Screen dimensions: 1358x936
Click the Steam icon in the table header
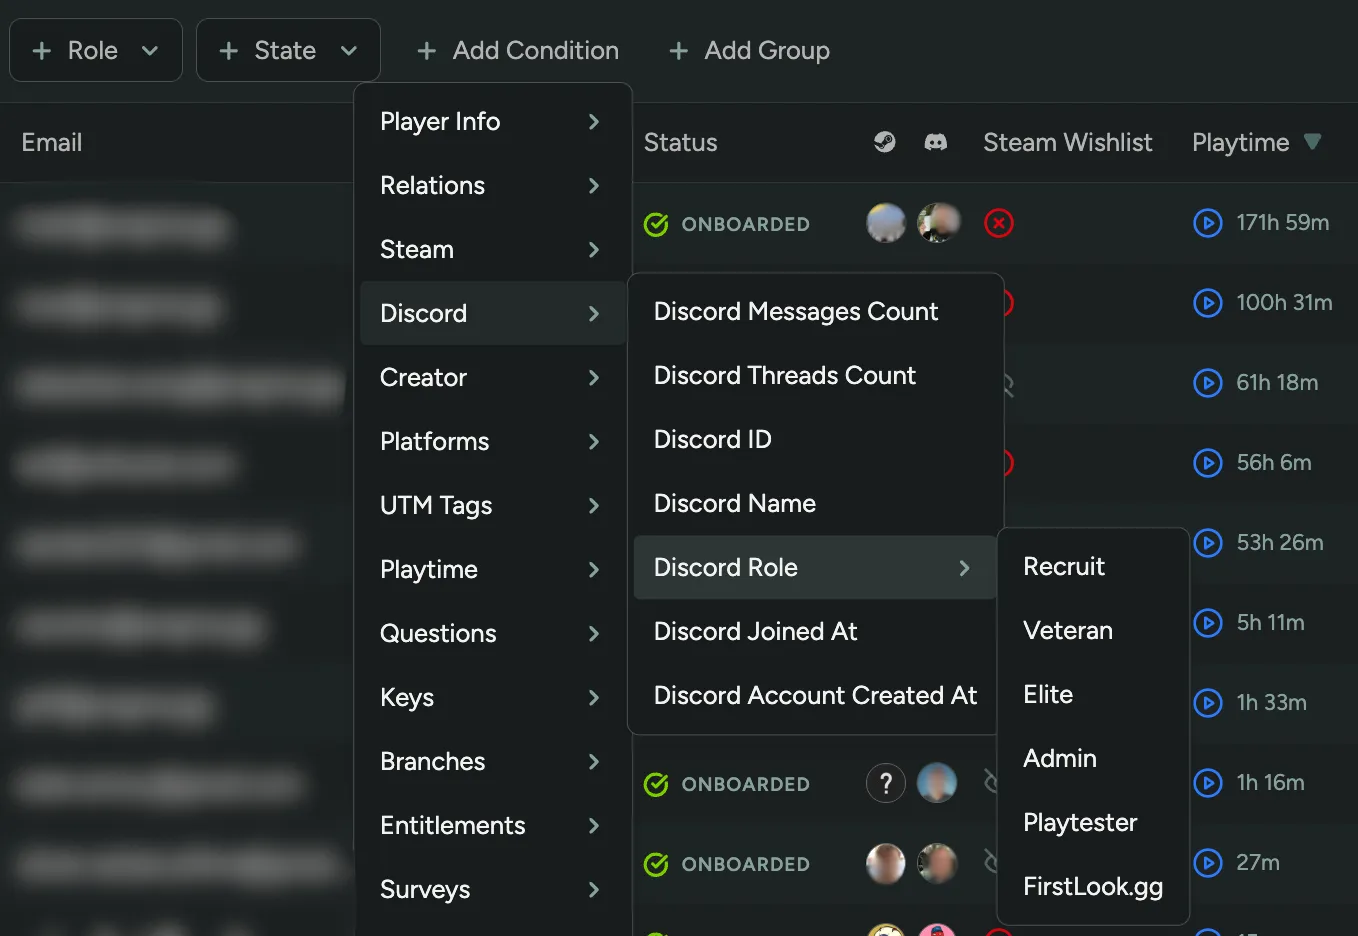pos(884,142)
